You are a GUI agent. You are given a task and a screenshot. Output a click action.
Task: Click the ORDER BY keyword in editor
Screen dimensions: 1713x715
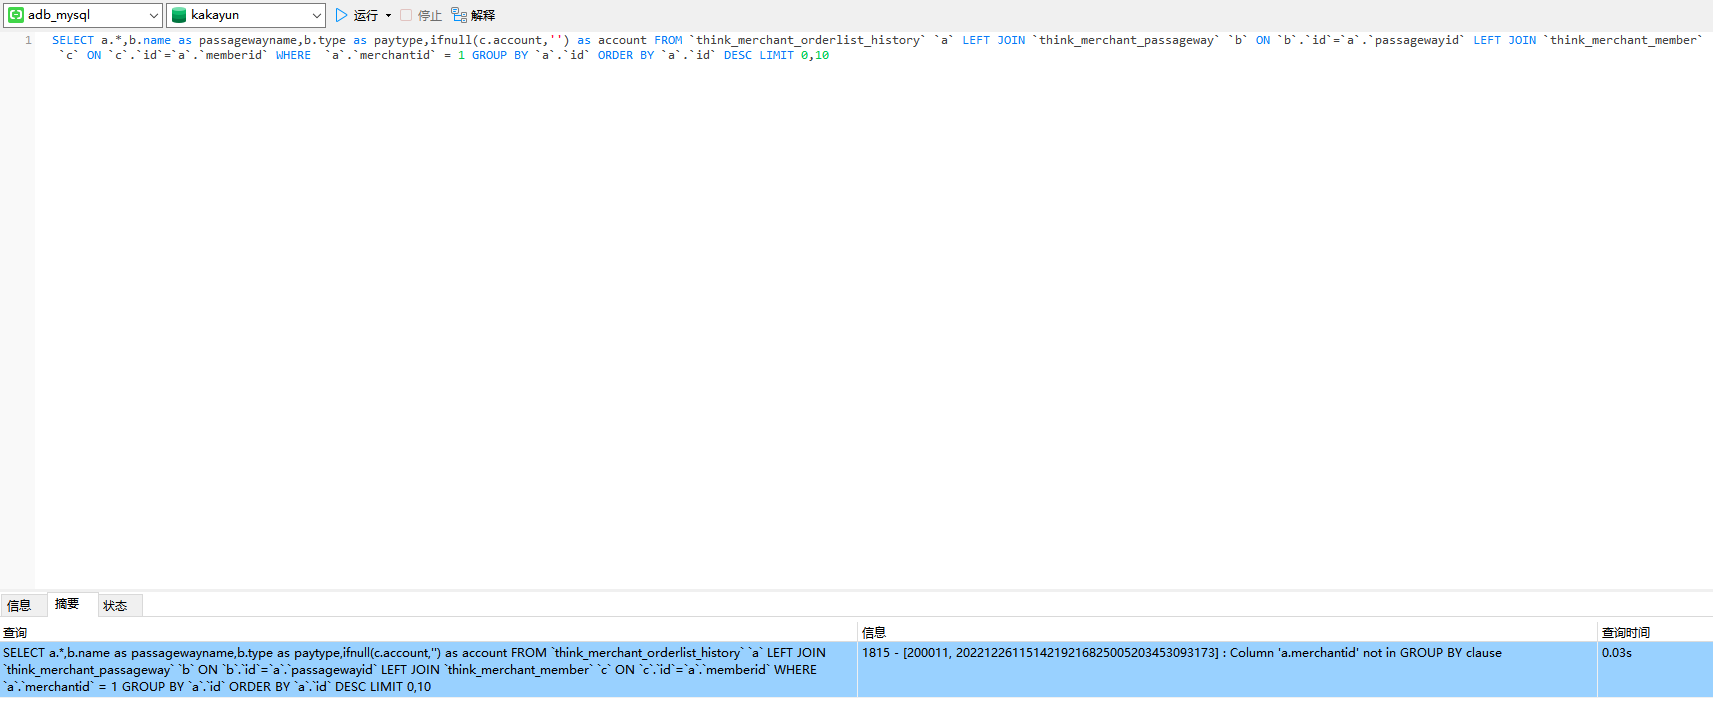coord(626,55)
